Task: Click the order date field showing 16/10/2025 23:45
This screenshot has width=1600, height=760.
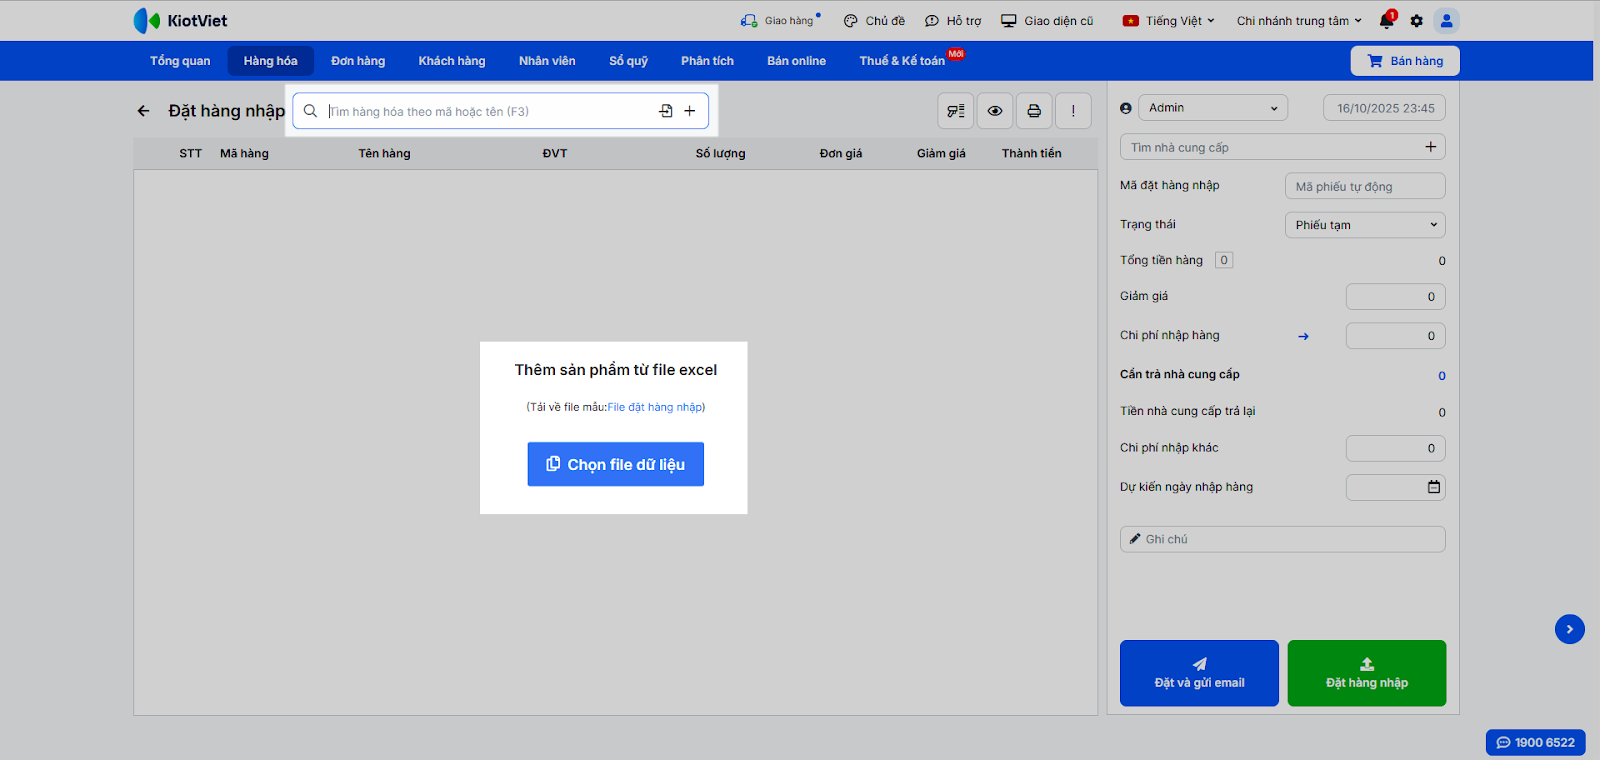Action: pyautogui.click(x=1384, y=108)
